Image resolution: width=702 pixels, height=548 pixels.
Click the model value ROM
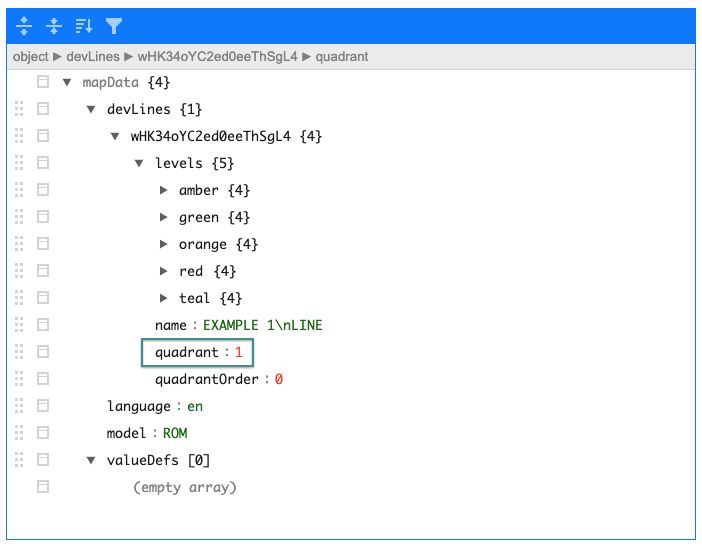pyautogui.click(x=175, y=433)
